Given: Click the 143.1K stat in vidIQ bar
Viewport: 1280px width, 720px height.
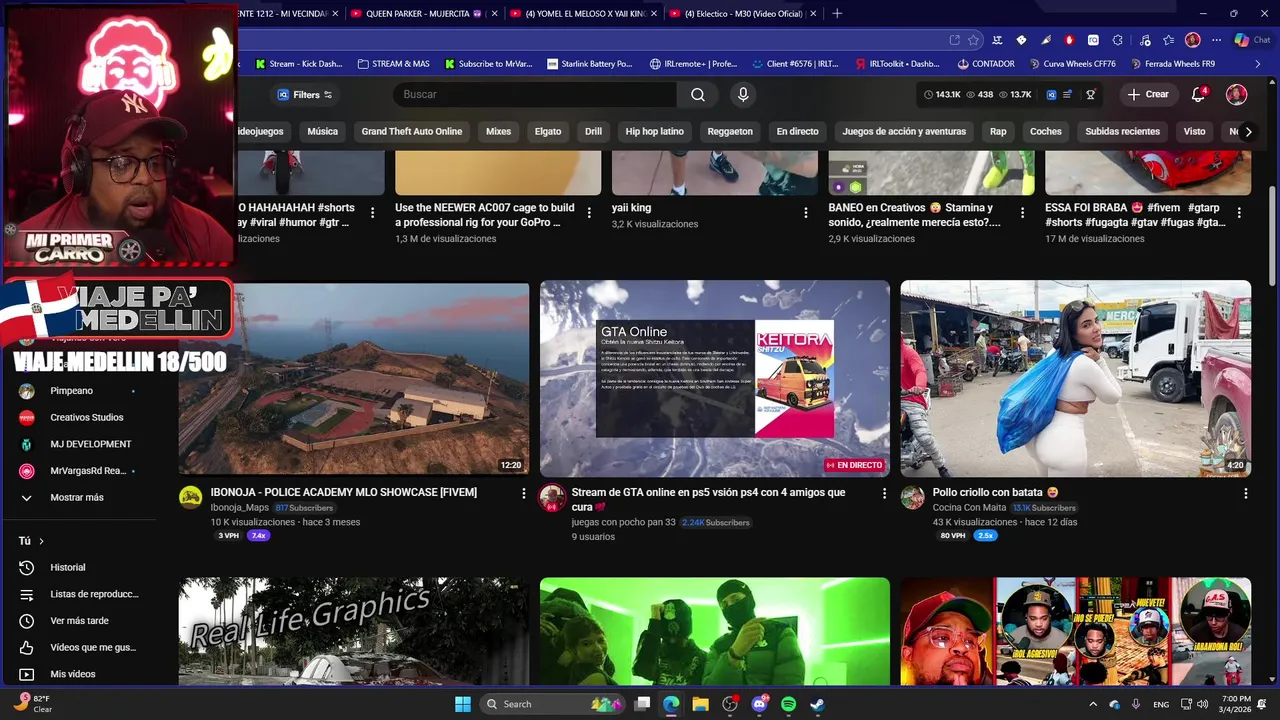Looking at the screenshot, I should tap(942, 94).
